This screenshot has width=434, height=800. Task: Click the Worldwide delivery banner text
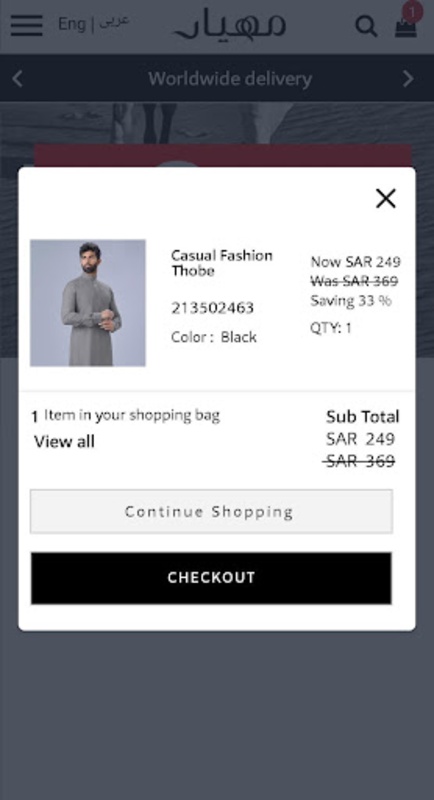[x=230, y=79]
